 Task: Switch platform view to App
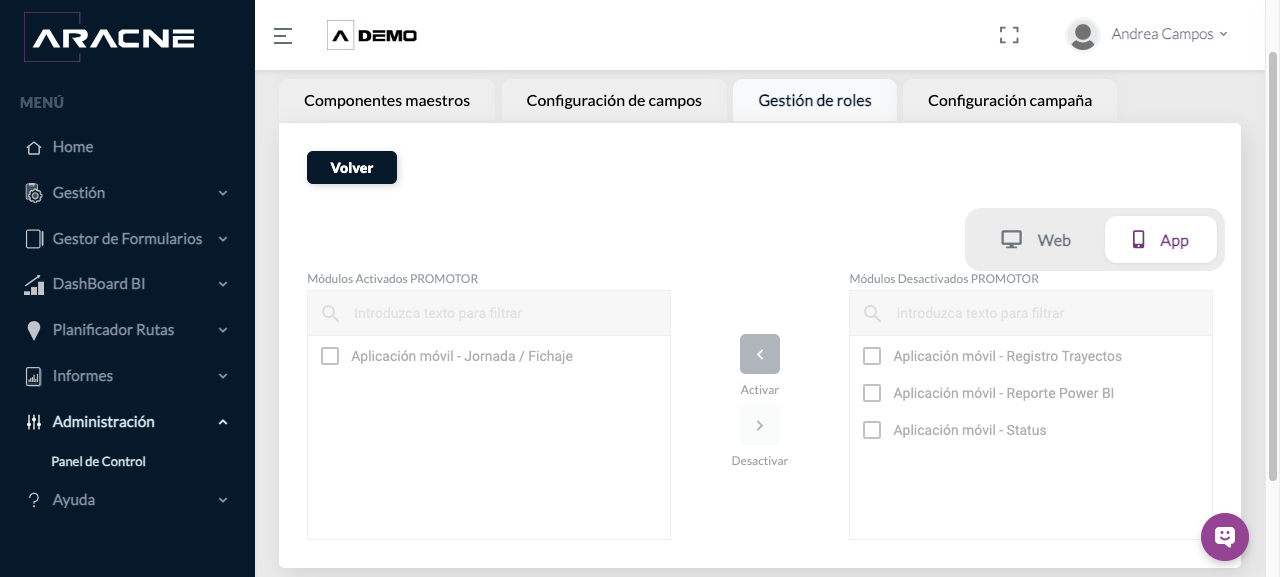(1161, 240)
